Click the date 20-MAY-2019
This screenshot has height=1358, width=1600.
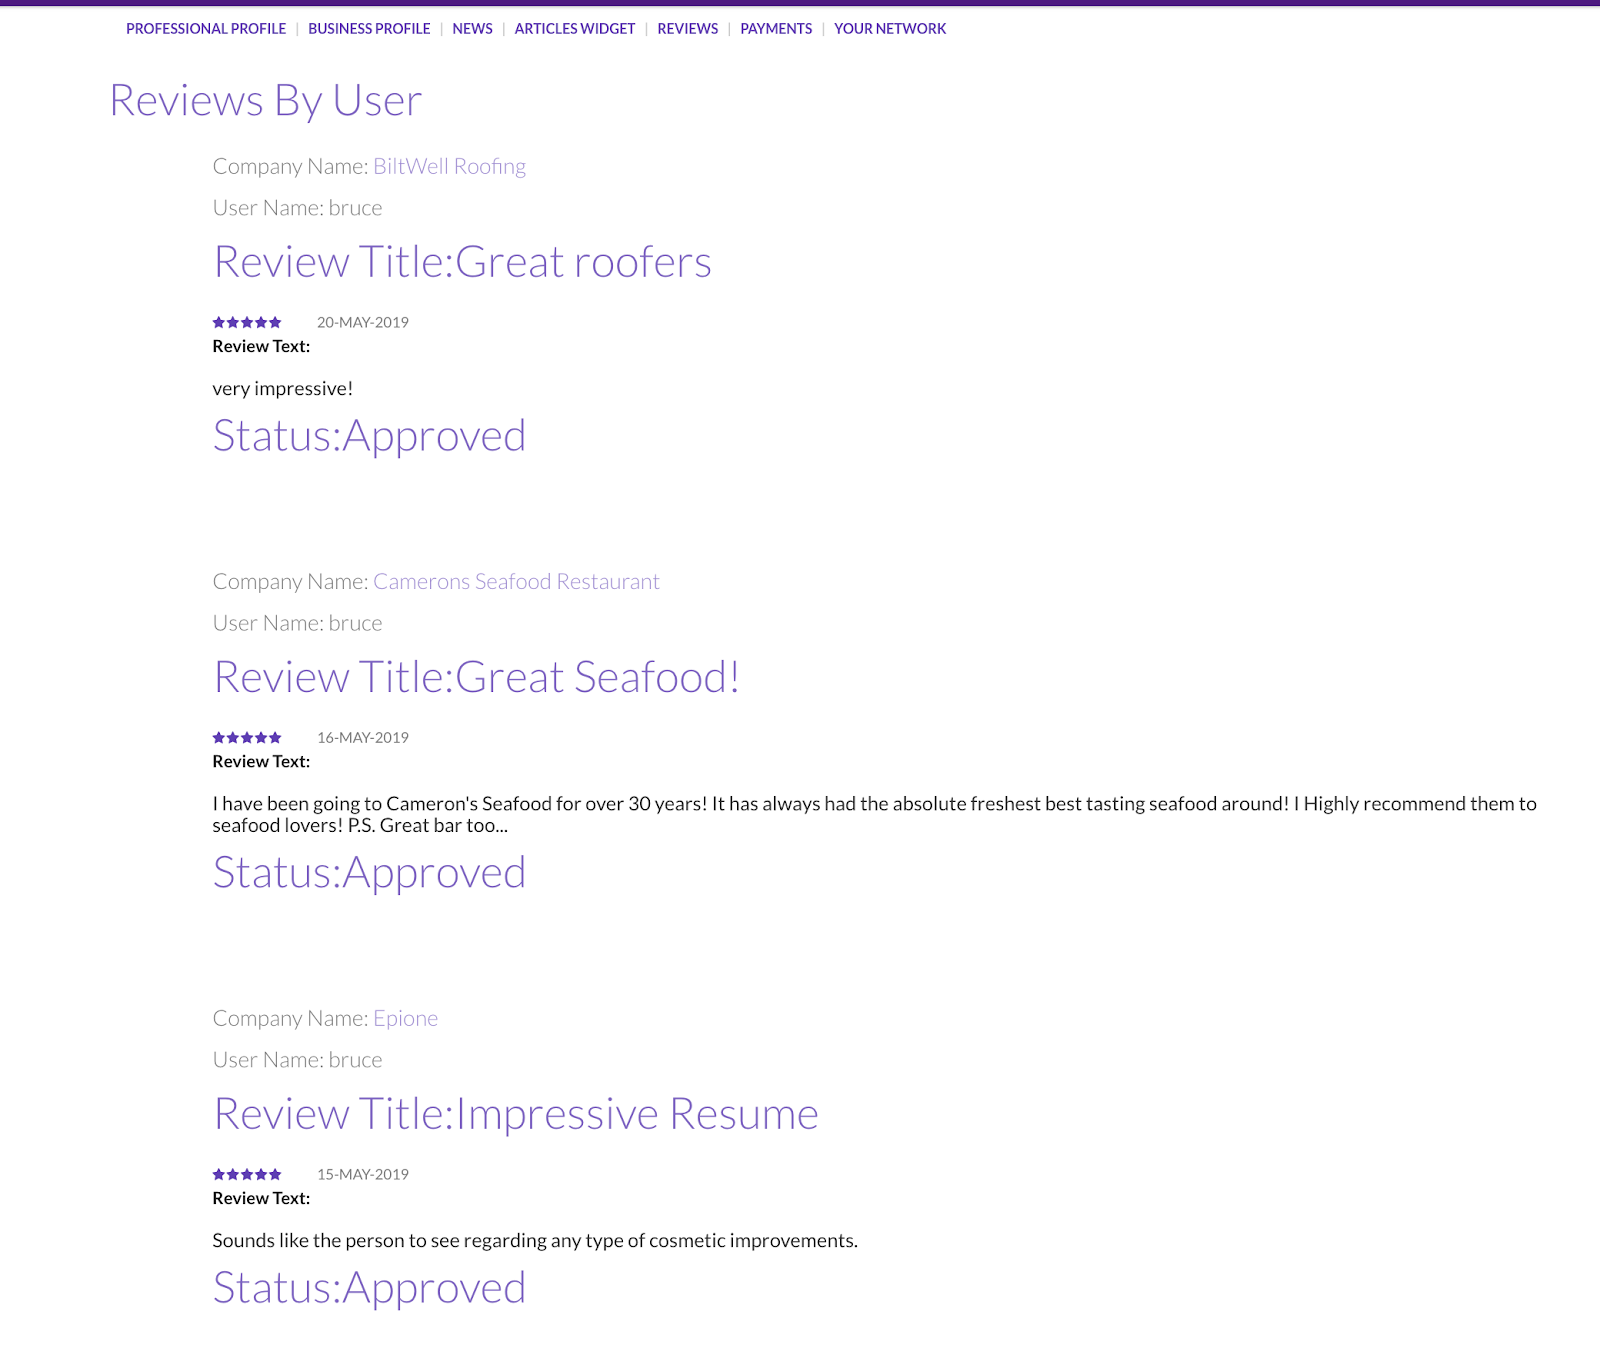coord(363,322)
